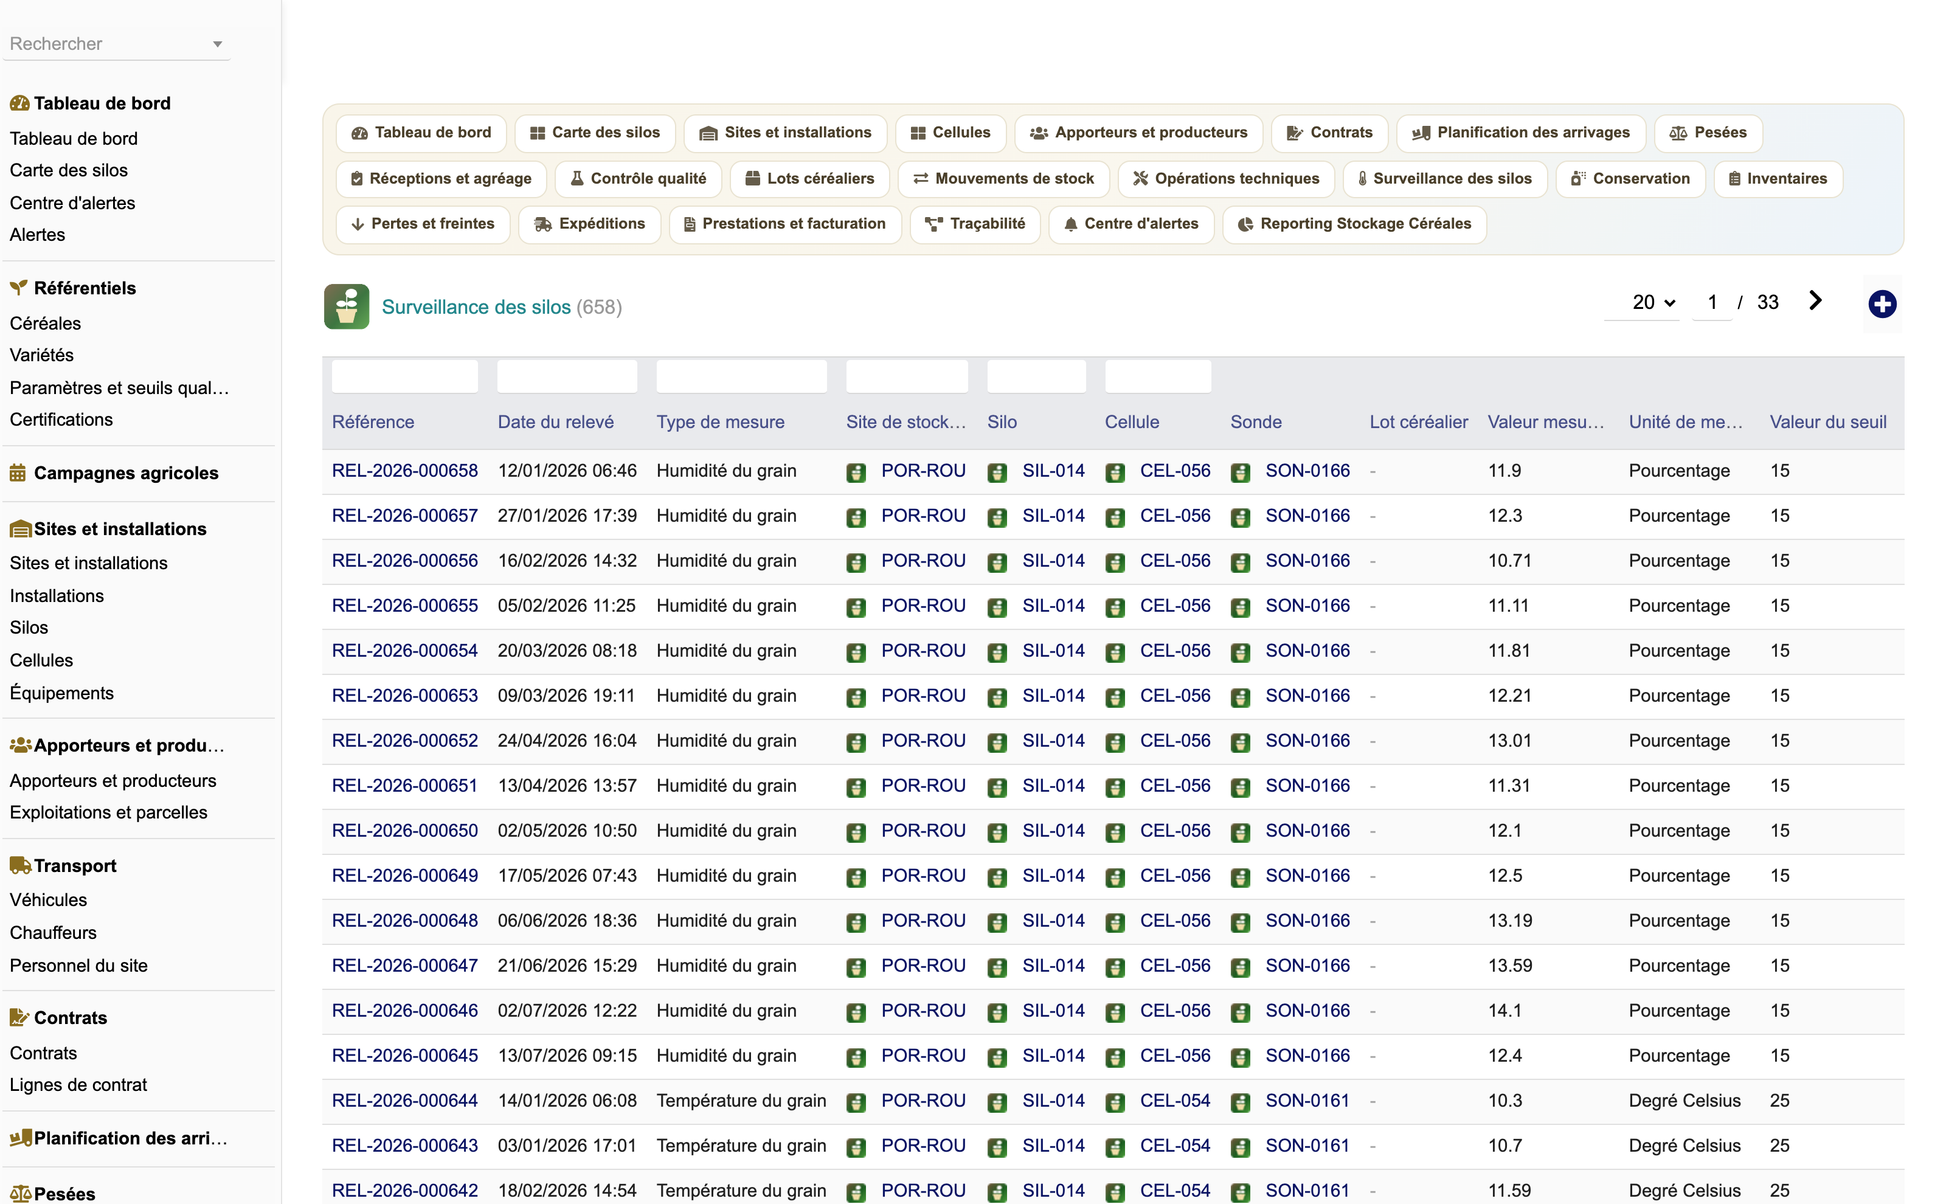This screenshot has height=1204, width=1946.
Task: Click the Tableau de bord sidebar gauge icon
Action: [19, 103]
